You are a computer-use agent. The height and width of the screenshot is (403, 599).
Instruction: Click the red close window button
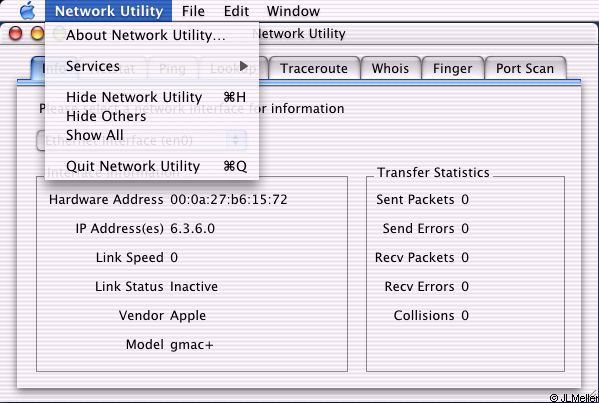click(15, 34)
